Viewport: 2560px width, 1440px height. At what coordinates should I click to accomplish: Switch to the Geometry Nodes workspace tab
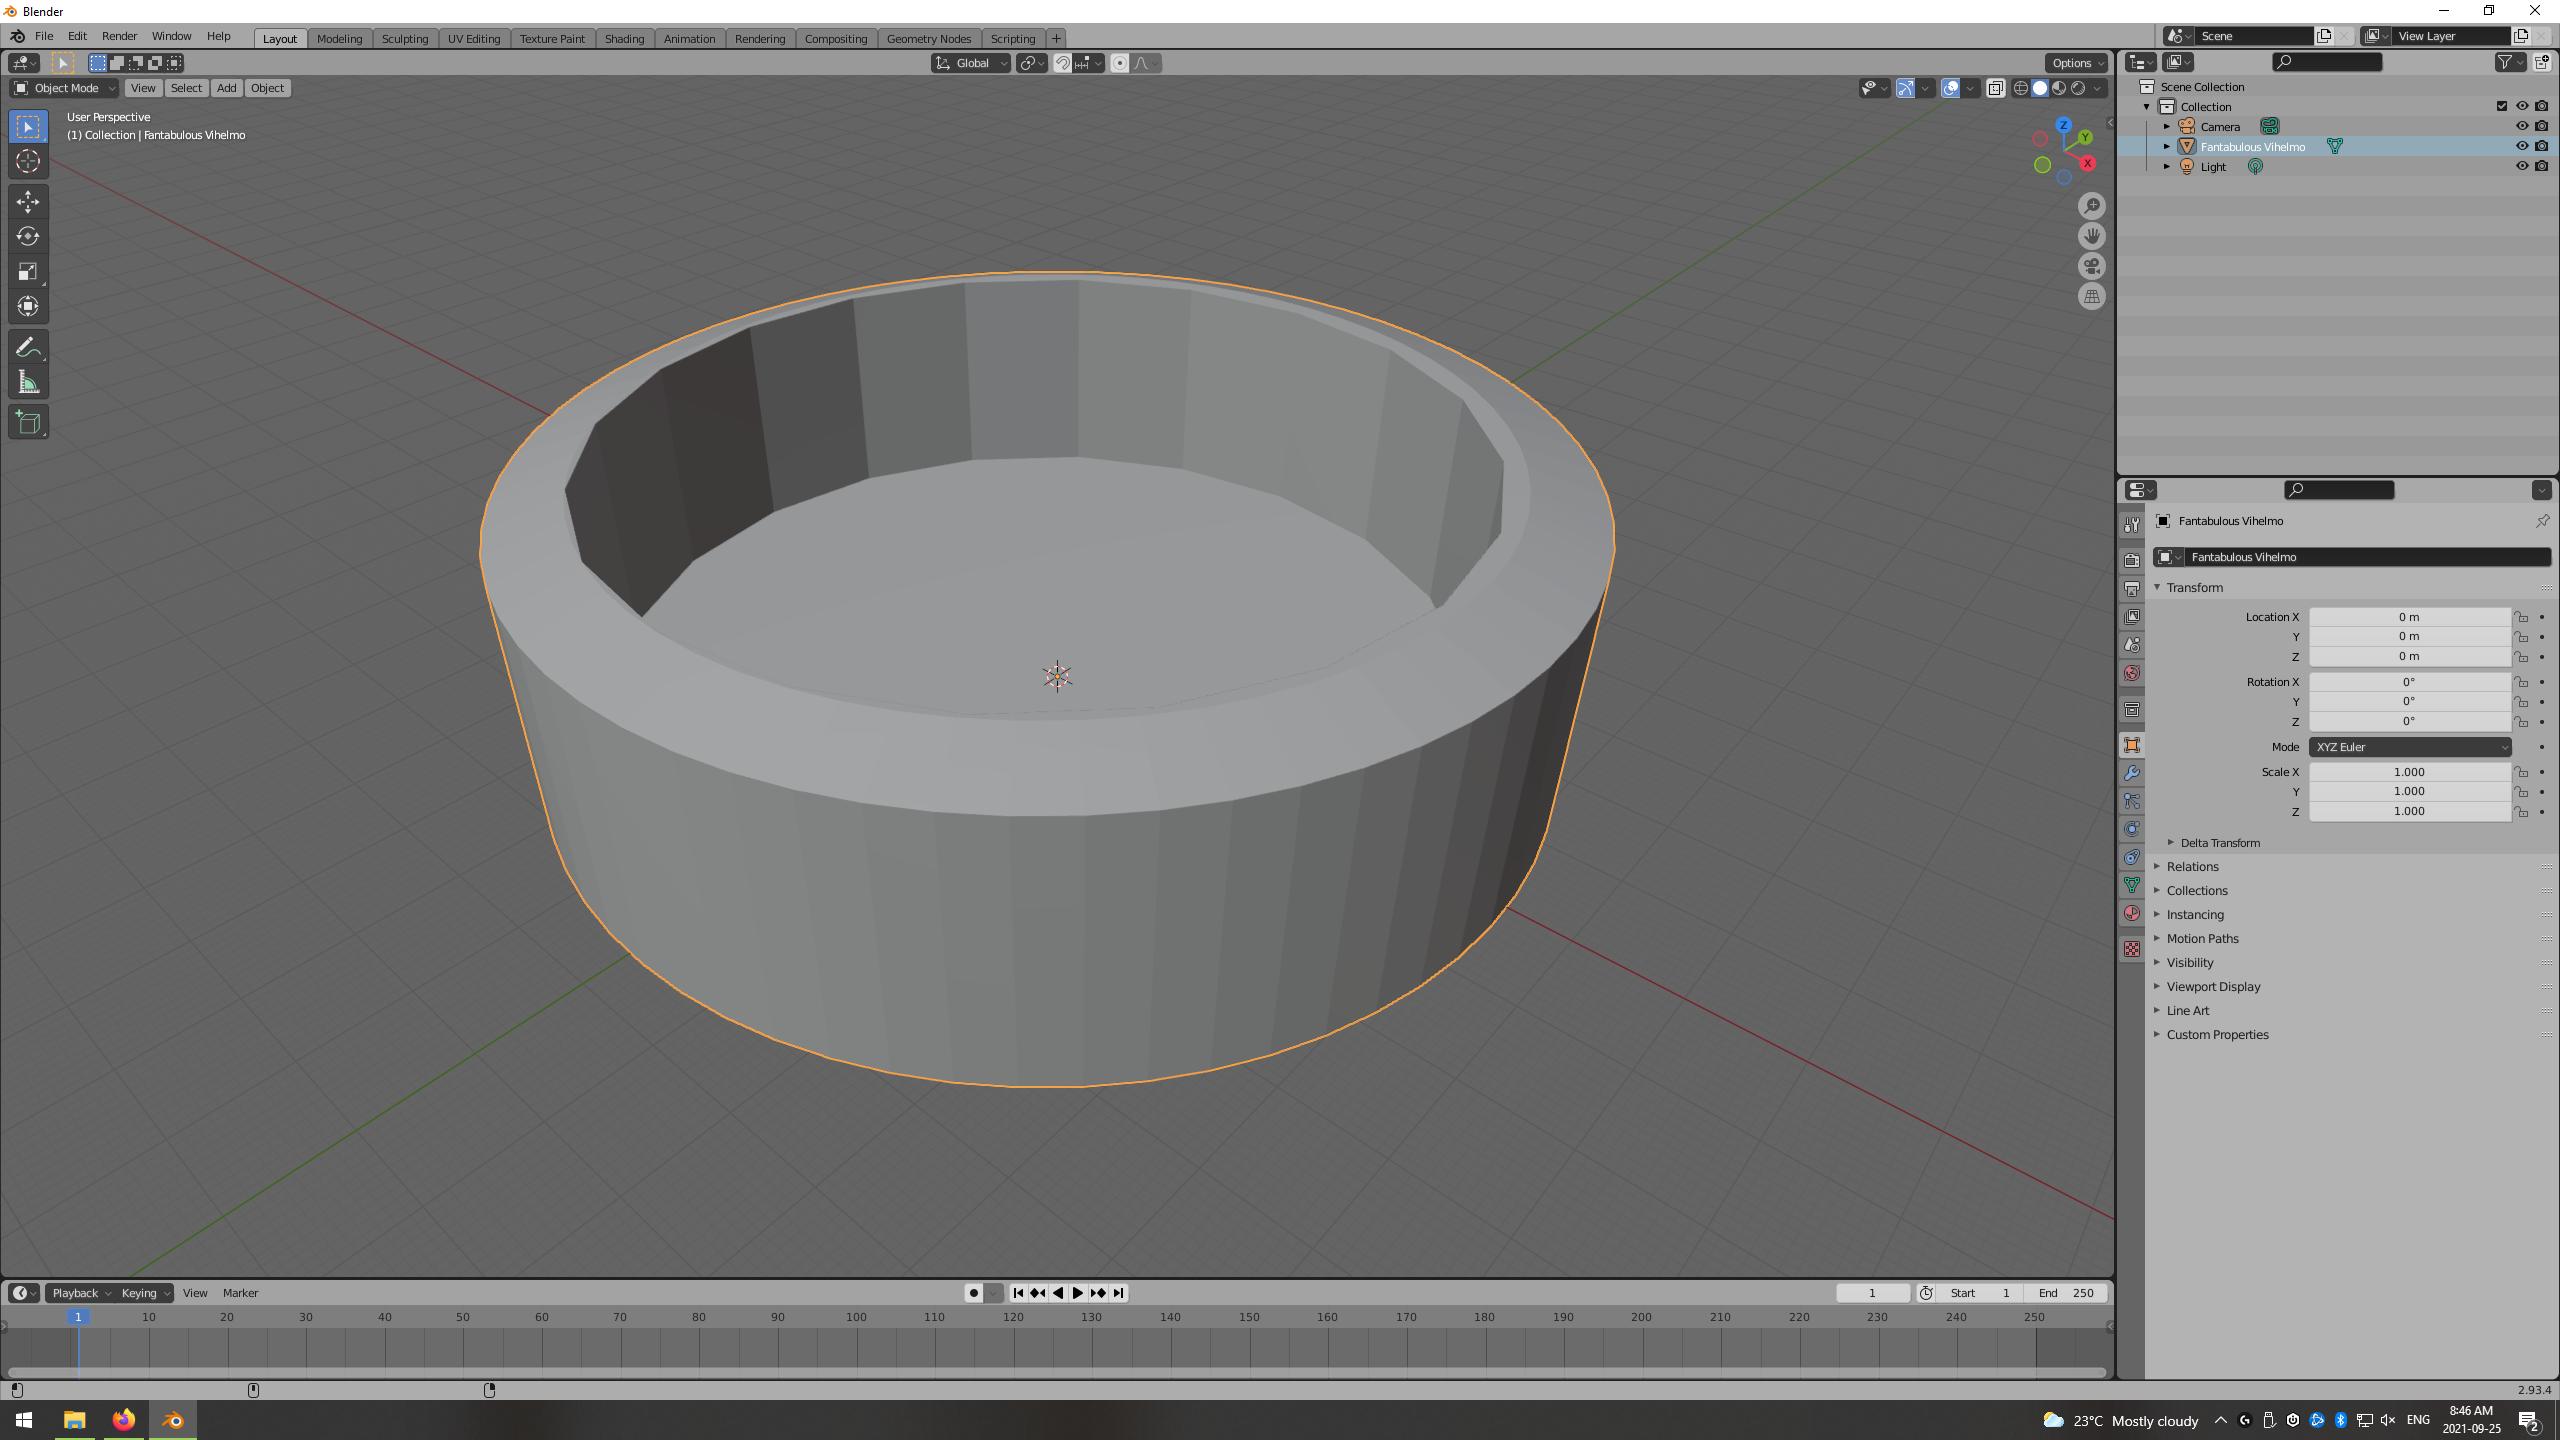[928, 39]
